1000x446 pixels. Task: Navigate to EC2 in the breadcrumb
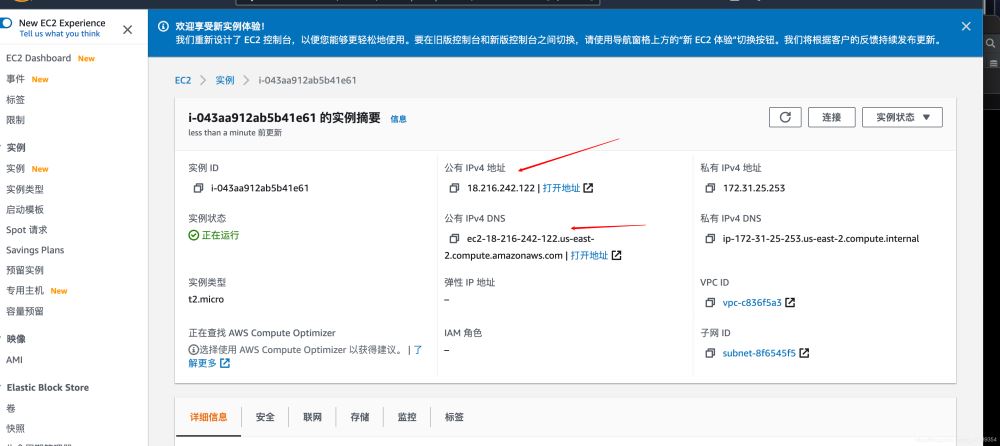point(183,80)
